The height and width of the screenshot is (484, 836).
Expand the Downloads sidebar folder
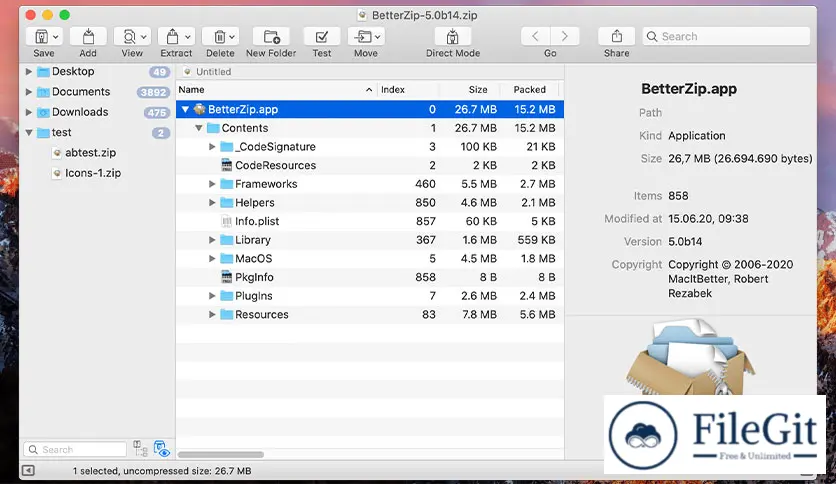pyautogui.click(x=29, y=112)
